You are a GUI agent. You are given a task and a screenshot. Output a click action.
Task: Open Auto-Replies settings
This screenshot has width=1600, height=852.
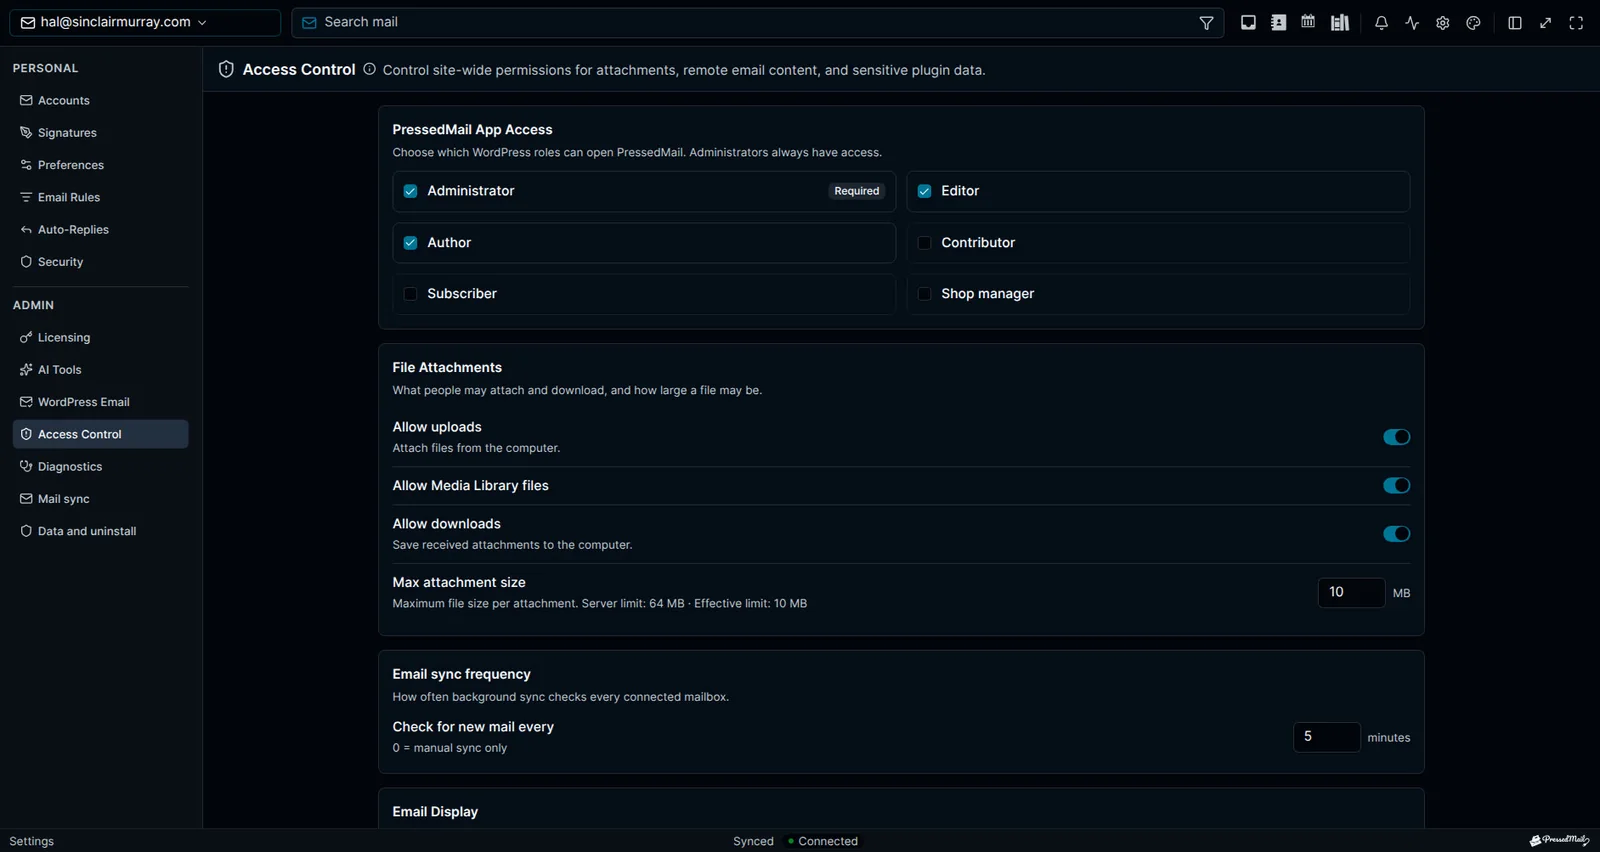click(100, 230)
